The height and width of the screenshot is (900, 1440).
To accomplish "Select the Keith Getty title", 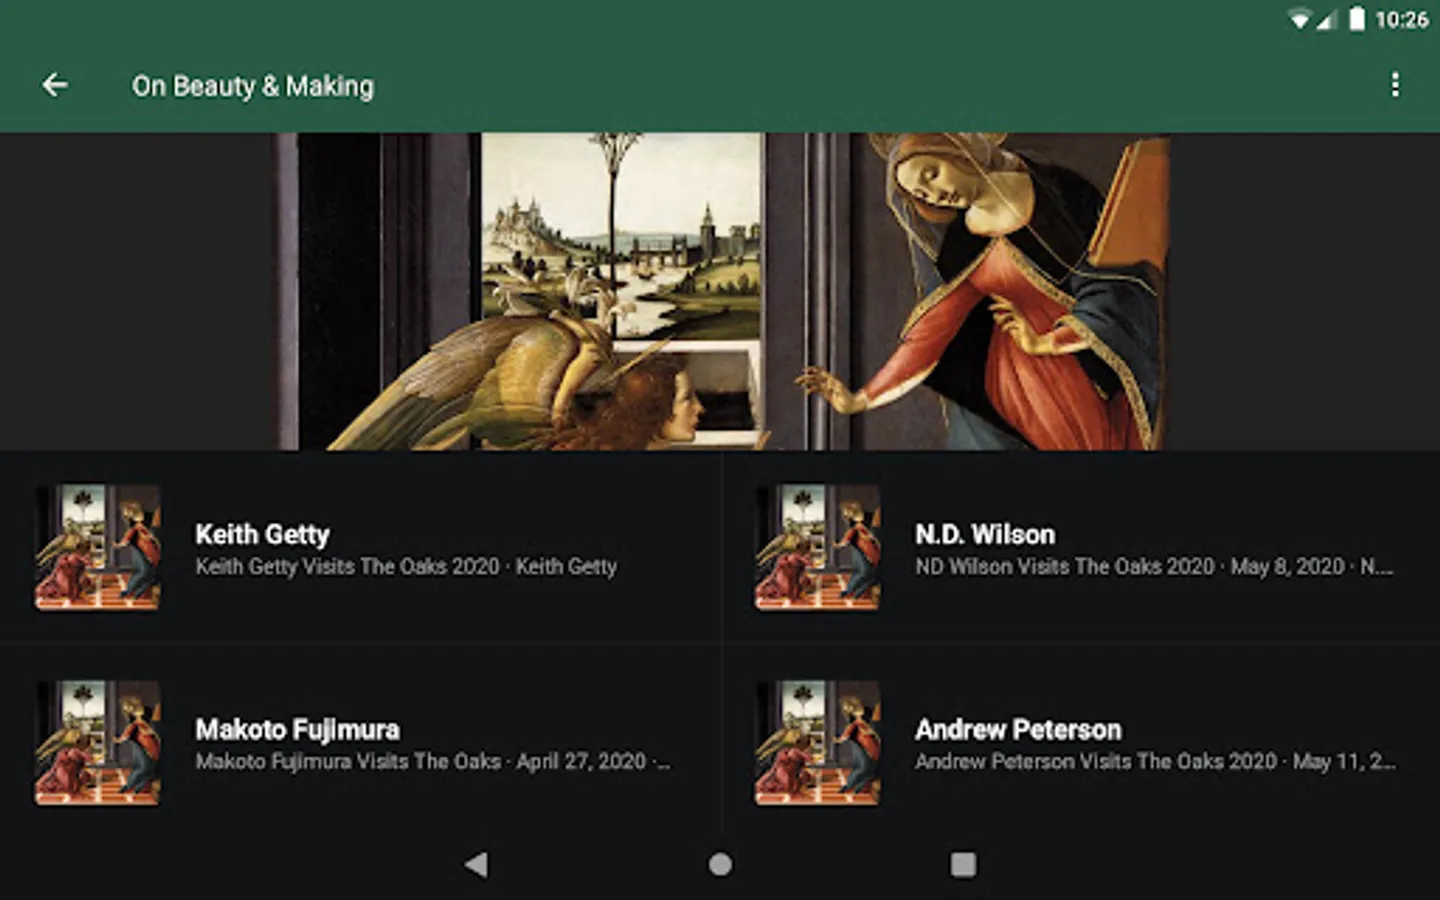I will pos(262,535).
